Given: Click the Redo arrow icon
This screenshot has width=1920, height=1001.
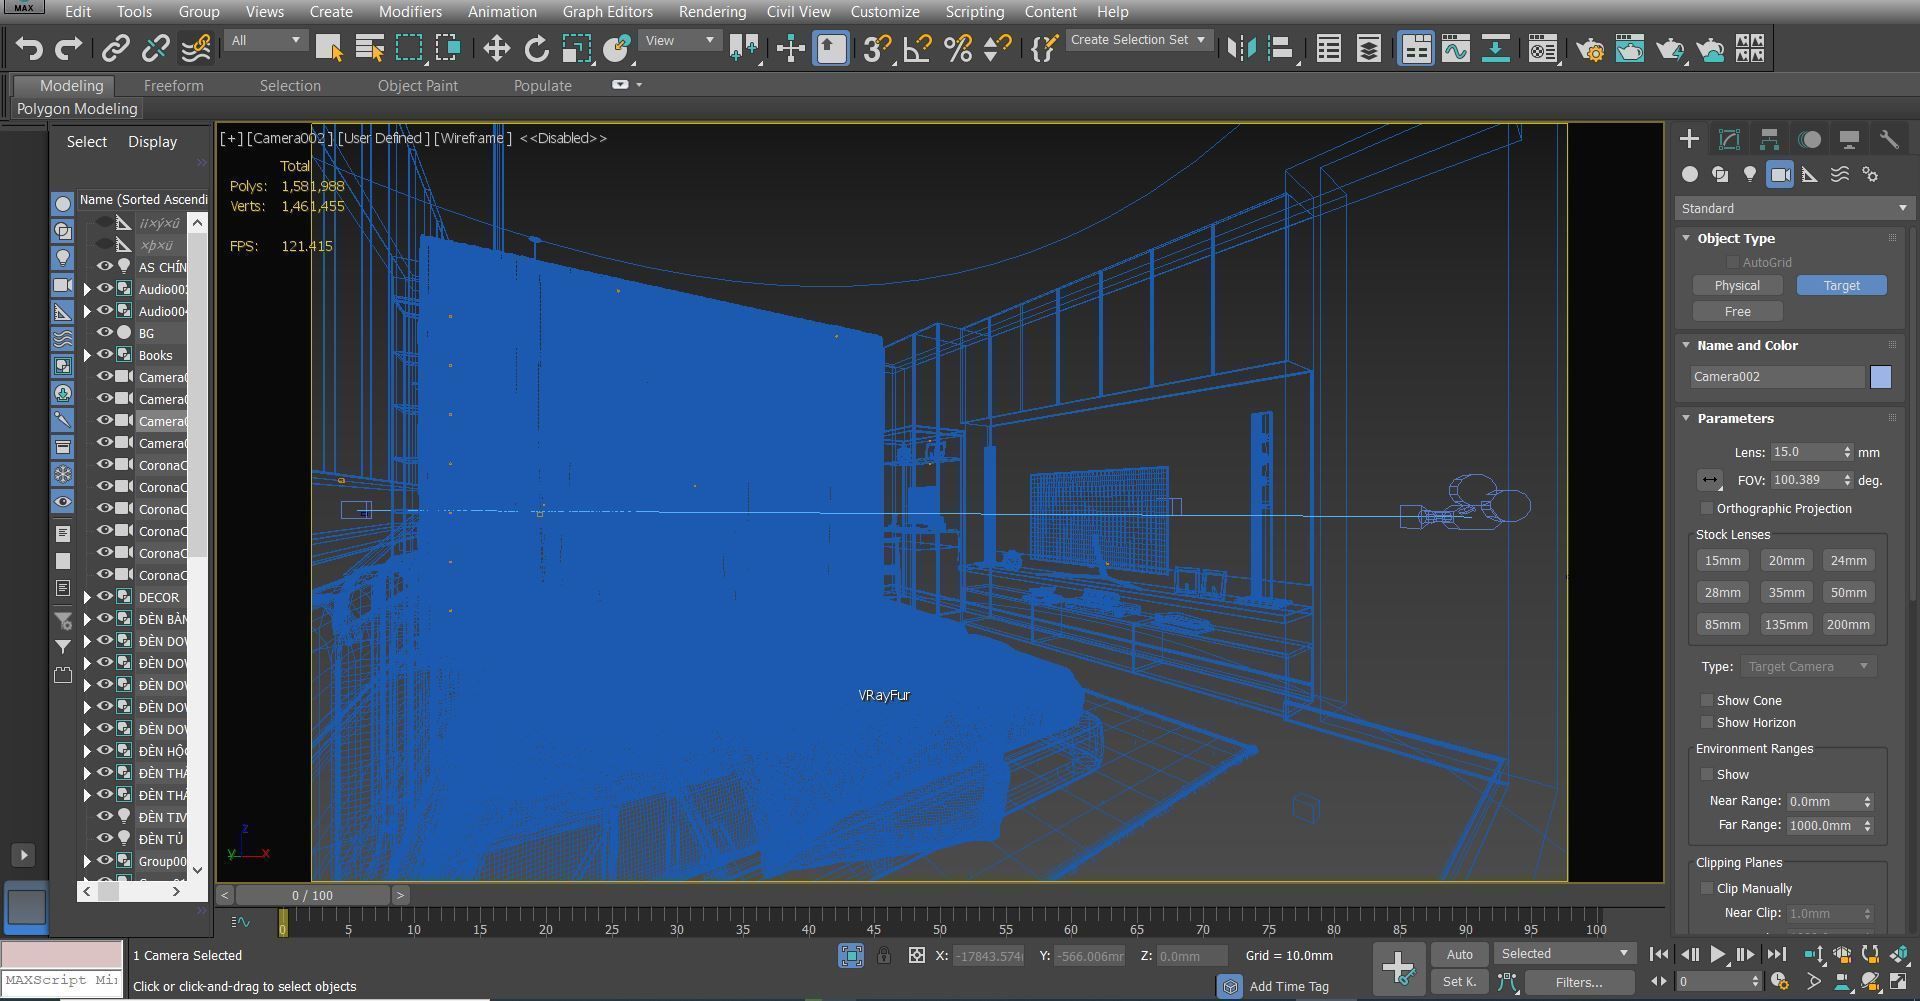Looking at the screenshot, I should [68, 48].
